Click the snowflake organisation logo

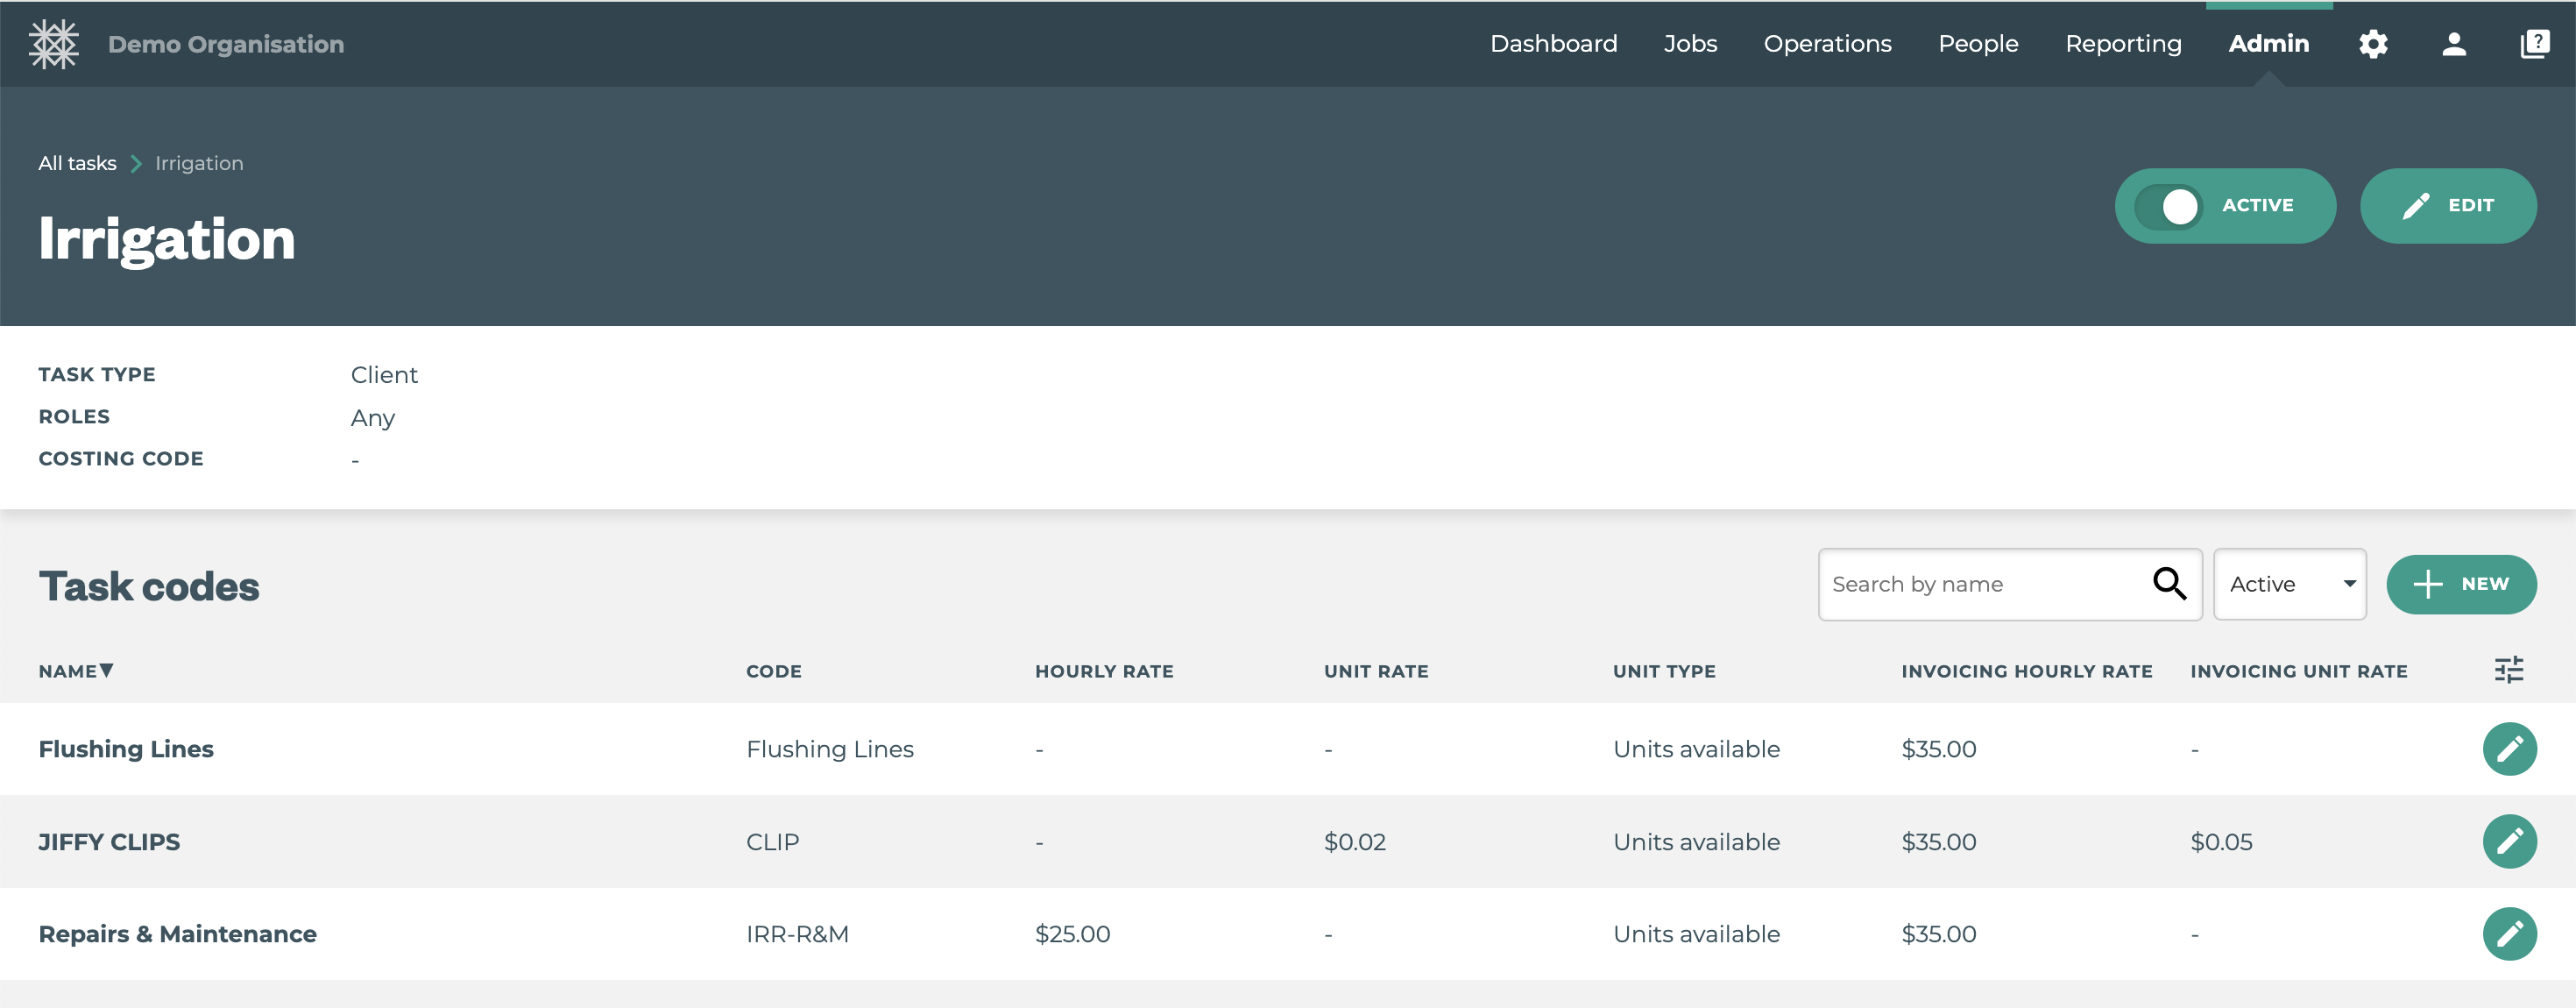tap(53, 44)
